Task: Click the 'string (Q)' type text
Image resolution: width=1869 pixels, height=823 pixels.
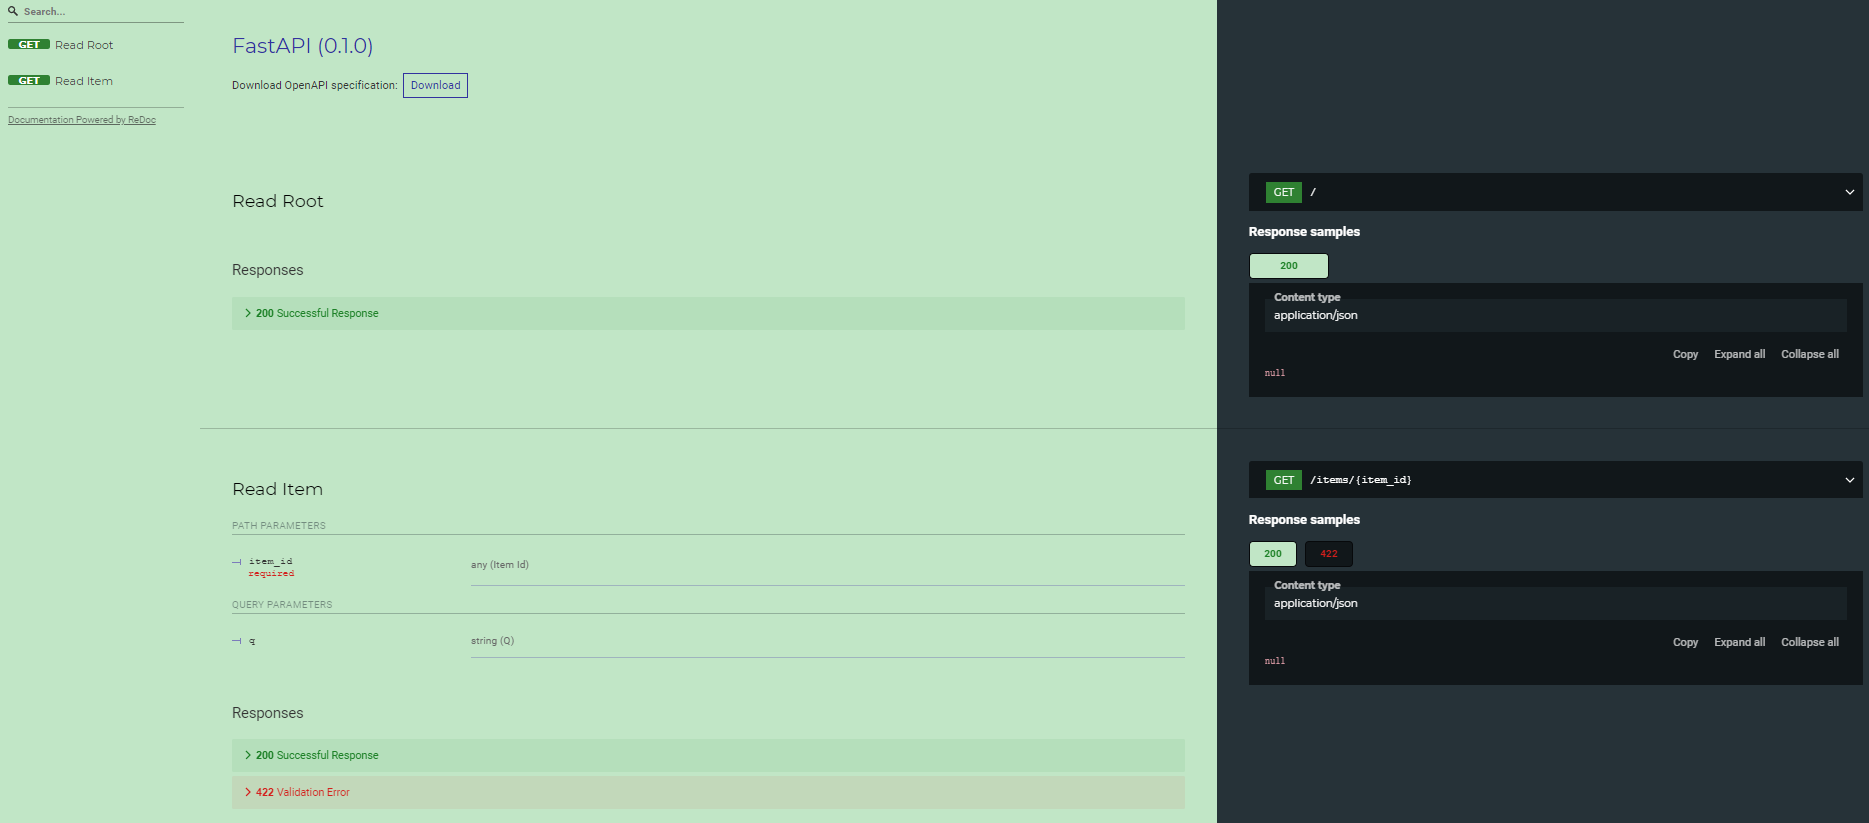Action: click(x=493, y=641)
